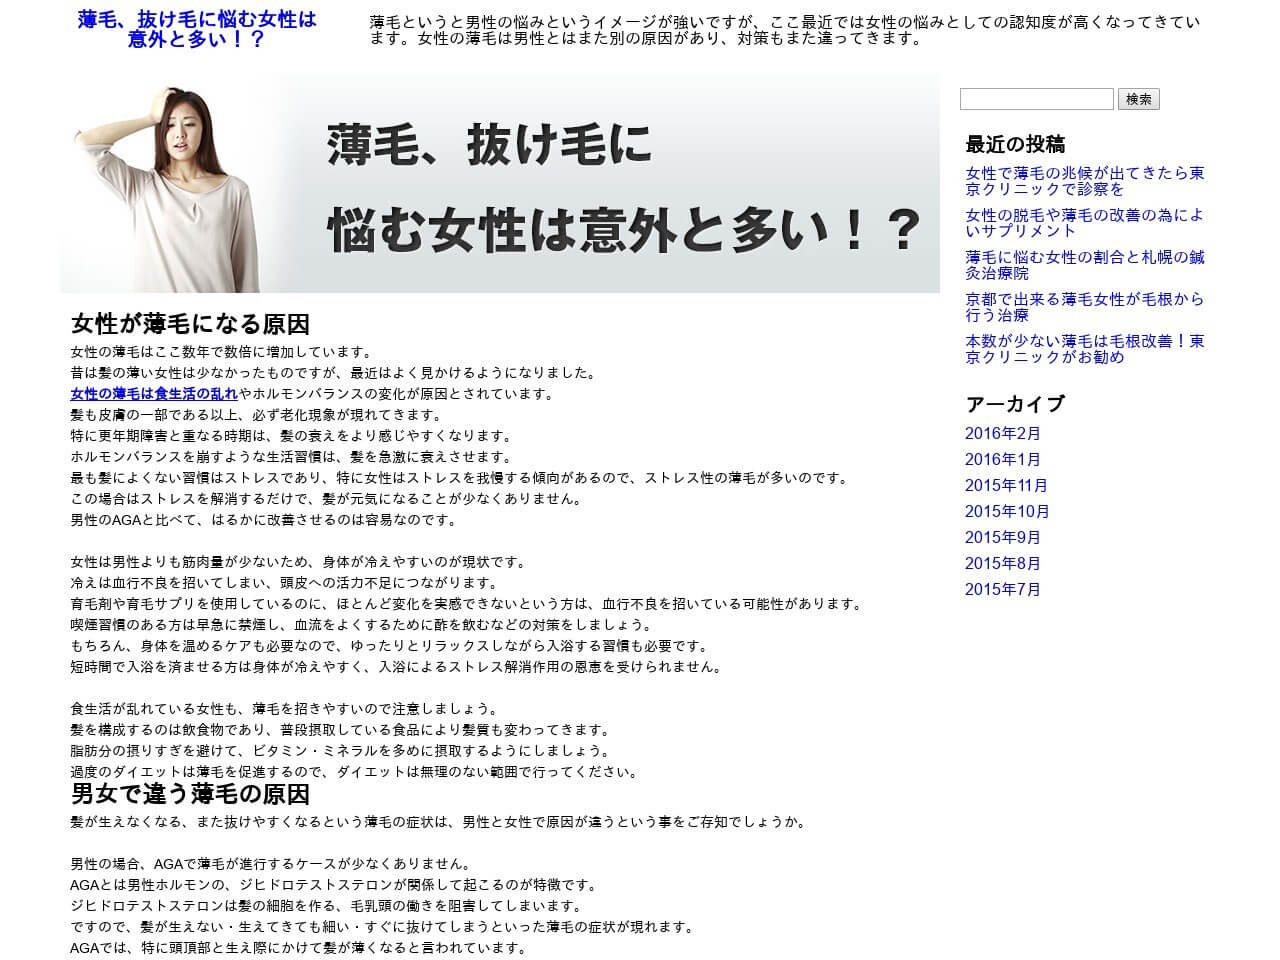Go to the 2015年11月 archive
1280x960 pixels.
[x=1006, y=486]
